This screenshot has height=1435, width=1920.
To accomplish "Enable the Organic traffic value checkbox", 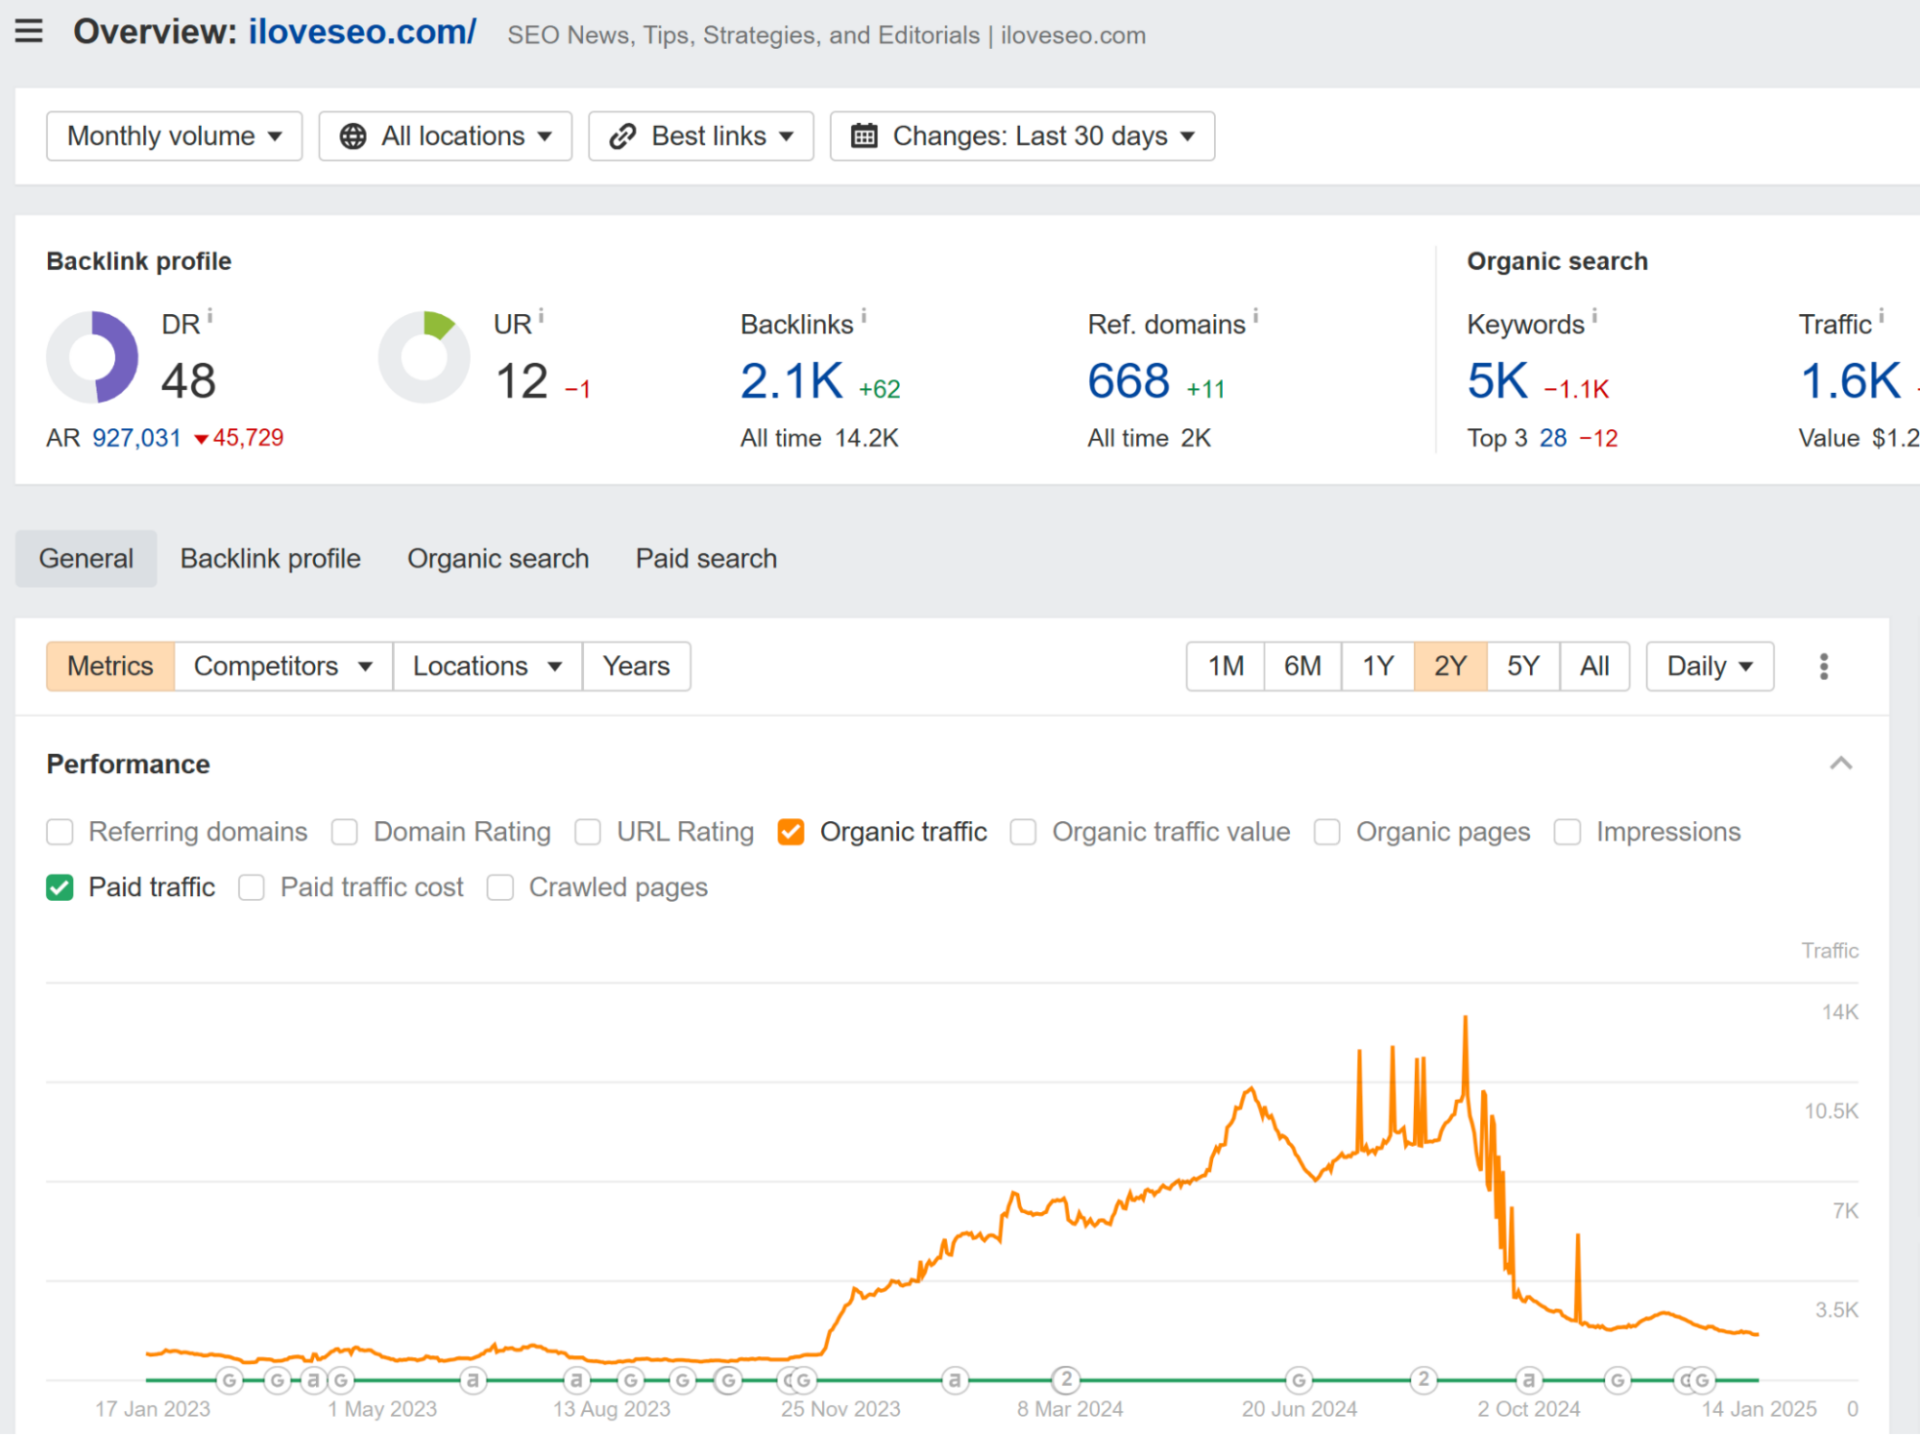I will point(1023,832).
